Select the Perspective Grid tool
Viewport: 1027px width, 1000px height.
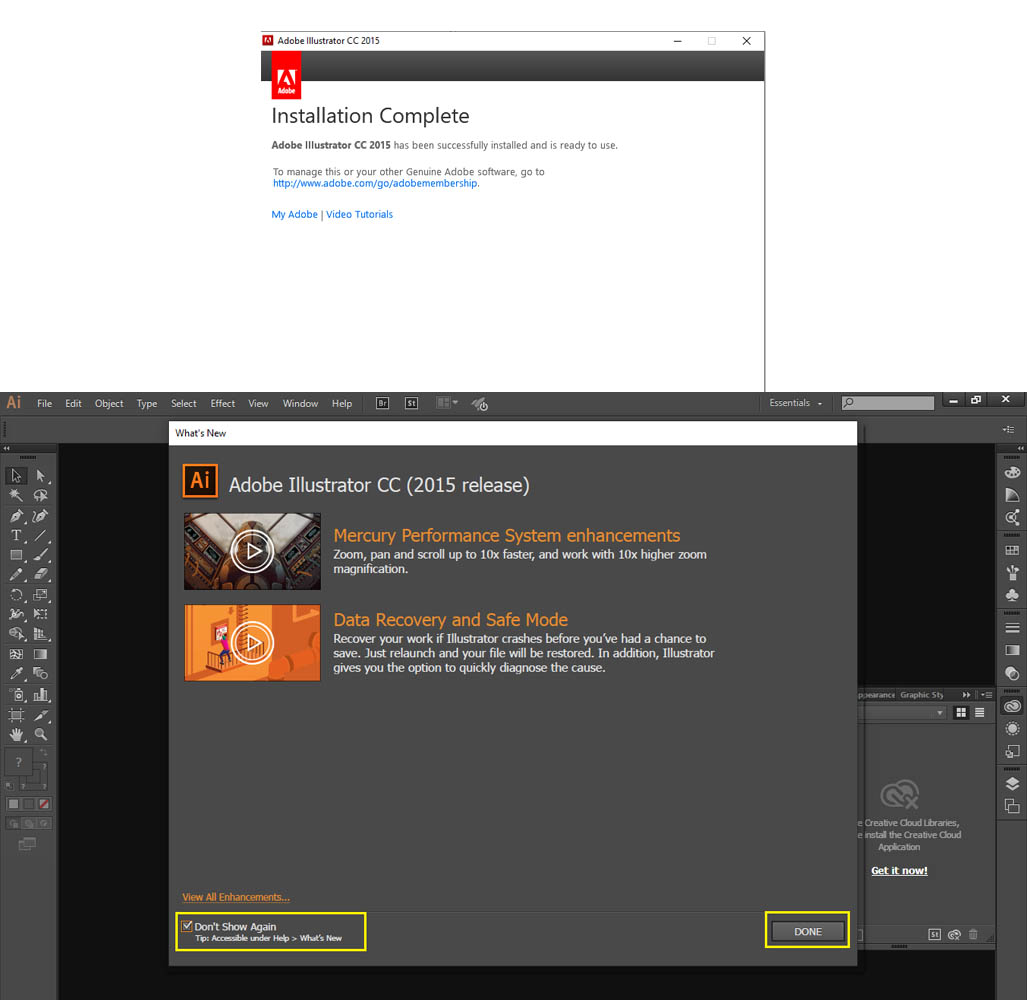click(x=41, y=634)
